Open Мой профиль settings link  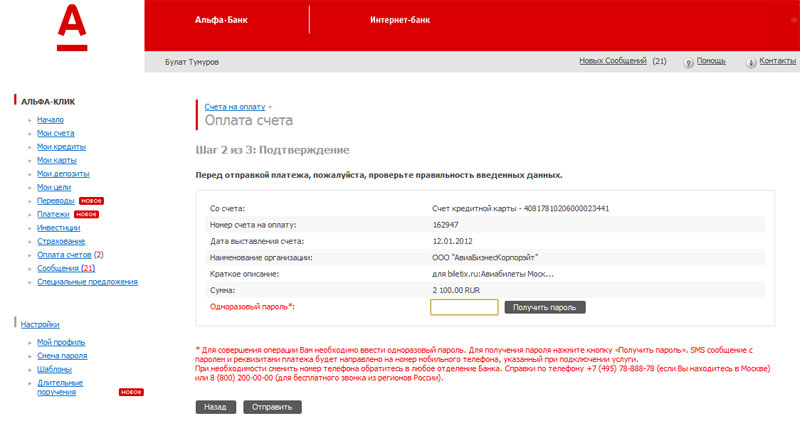click(x=61, y=342)
